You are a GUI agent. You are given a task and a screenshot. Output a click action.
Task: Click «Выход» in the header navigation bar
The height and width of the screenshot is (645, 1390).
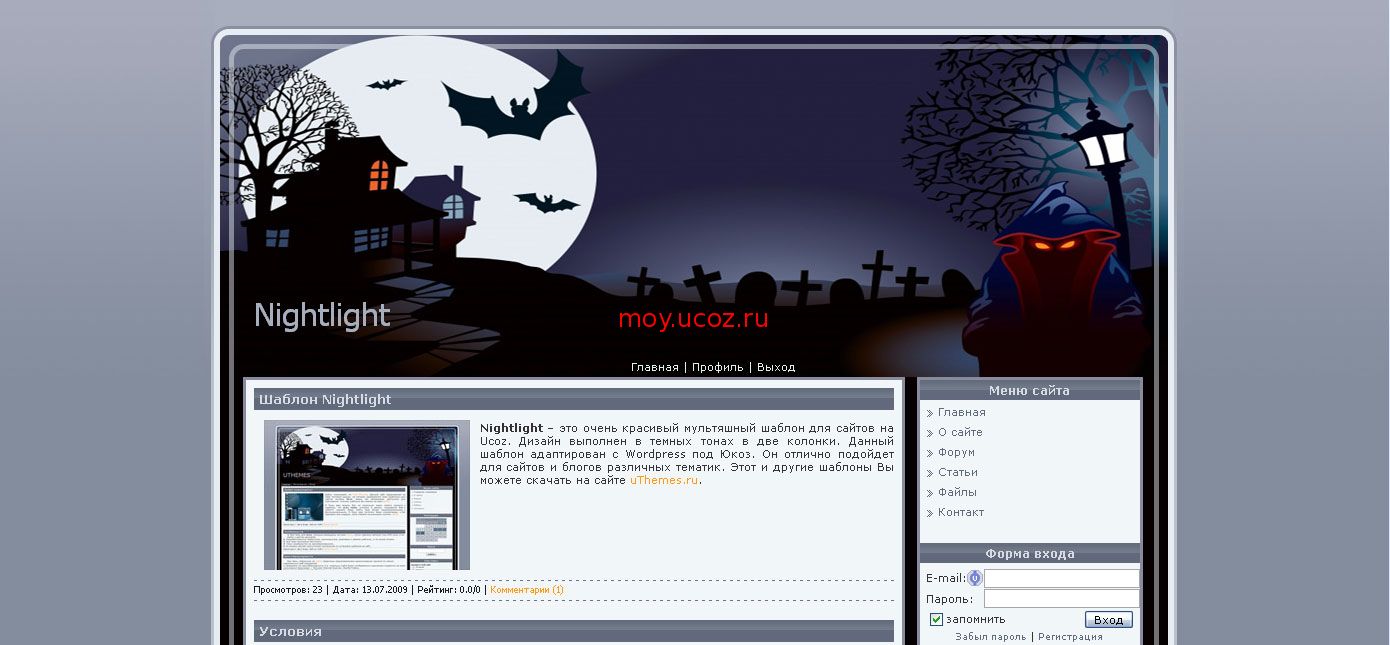click(776, 367)
